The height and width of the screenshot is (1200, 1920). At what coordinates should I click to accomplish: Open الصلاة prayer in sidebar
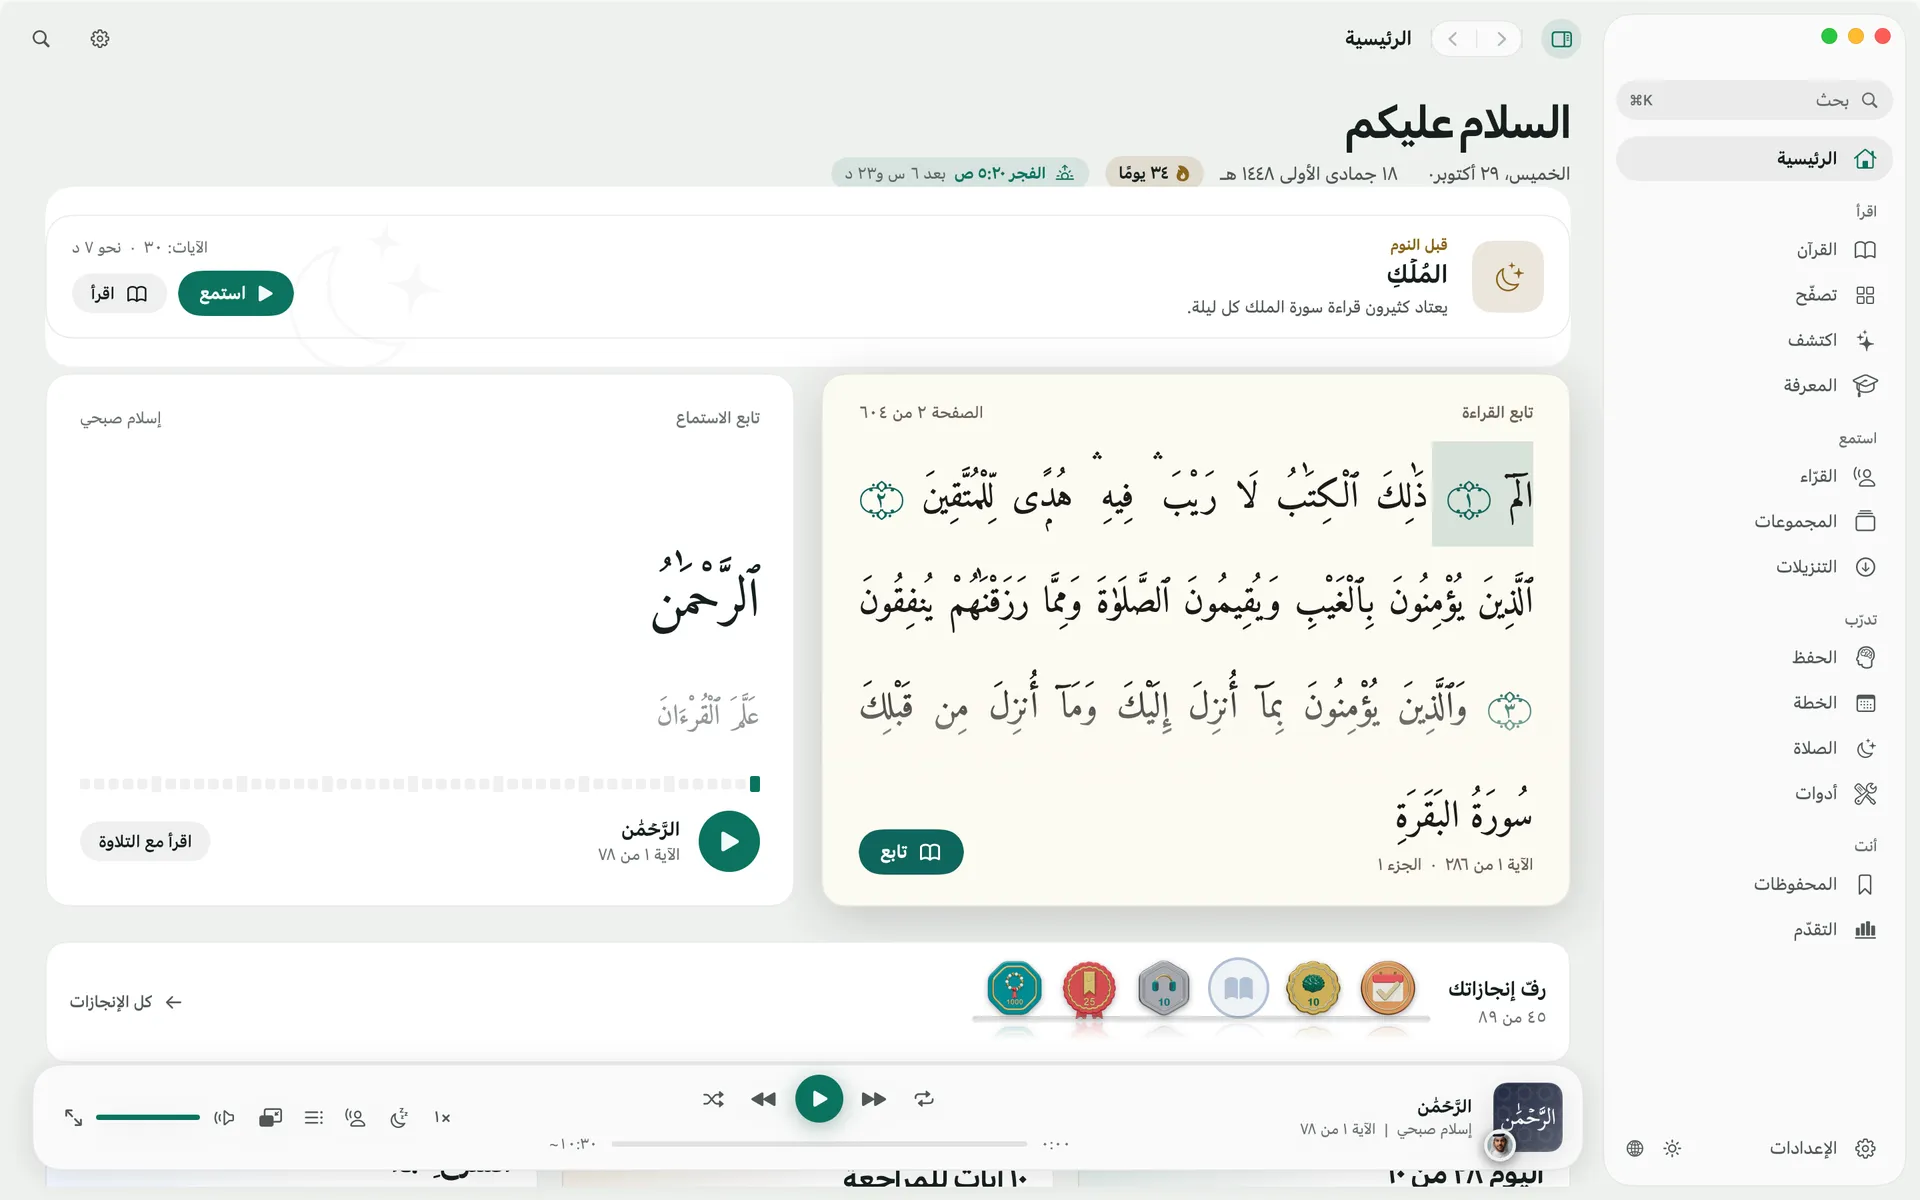pyautogui.click(x=1754, y=748)
